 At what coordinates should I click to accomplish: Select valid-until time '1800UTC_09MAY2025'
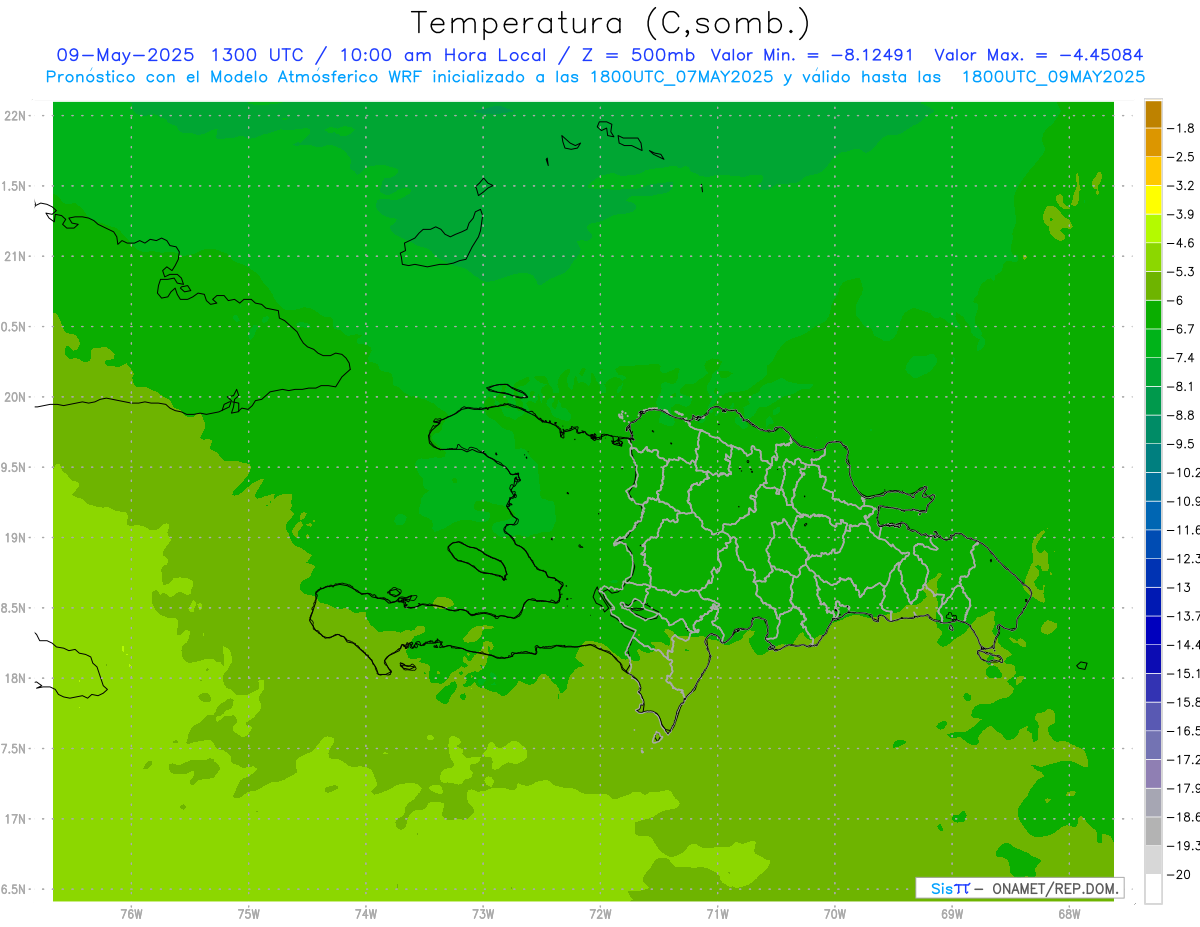click(1053, 77)
